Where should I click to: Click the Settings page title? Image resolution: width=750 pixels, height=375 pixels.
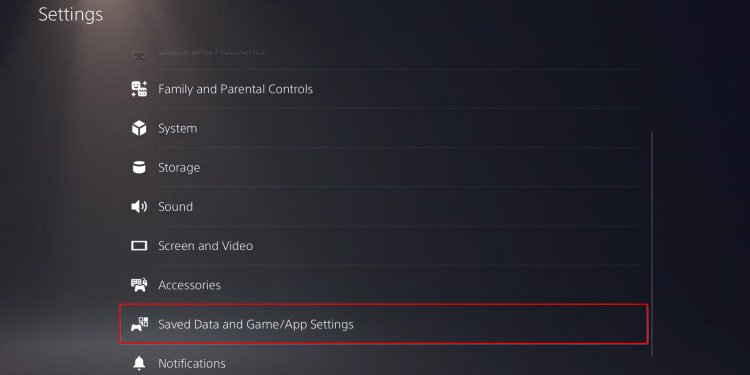point(71,14)
